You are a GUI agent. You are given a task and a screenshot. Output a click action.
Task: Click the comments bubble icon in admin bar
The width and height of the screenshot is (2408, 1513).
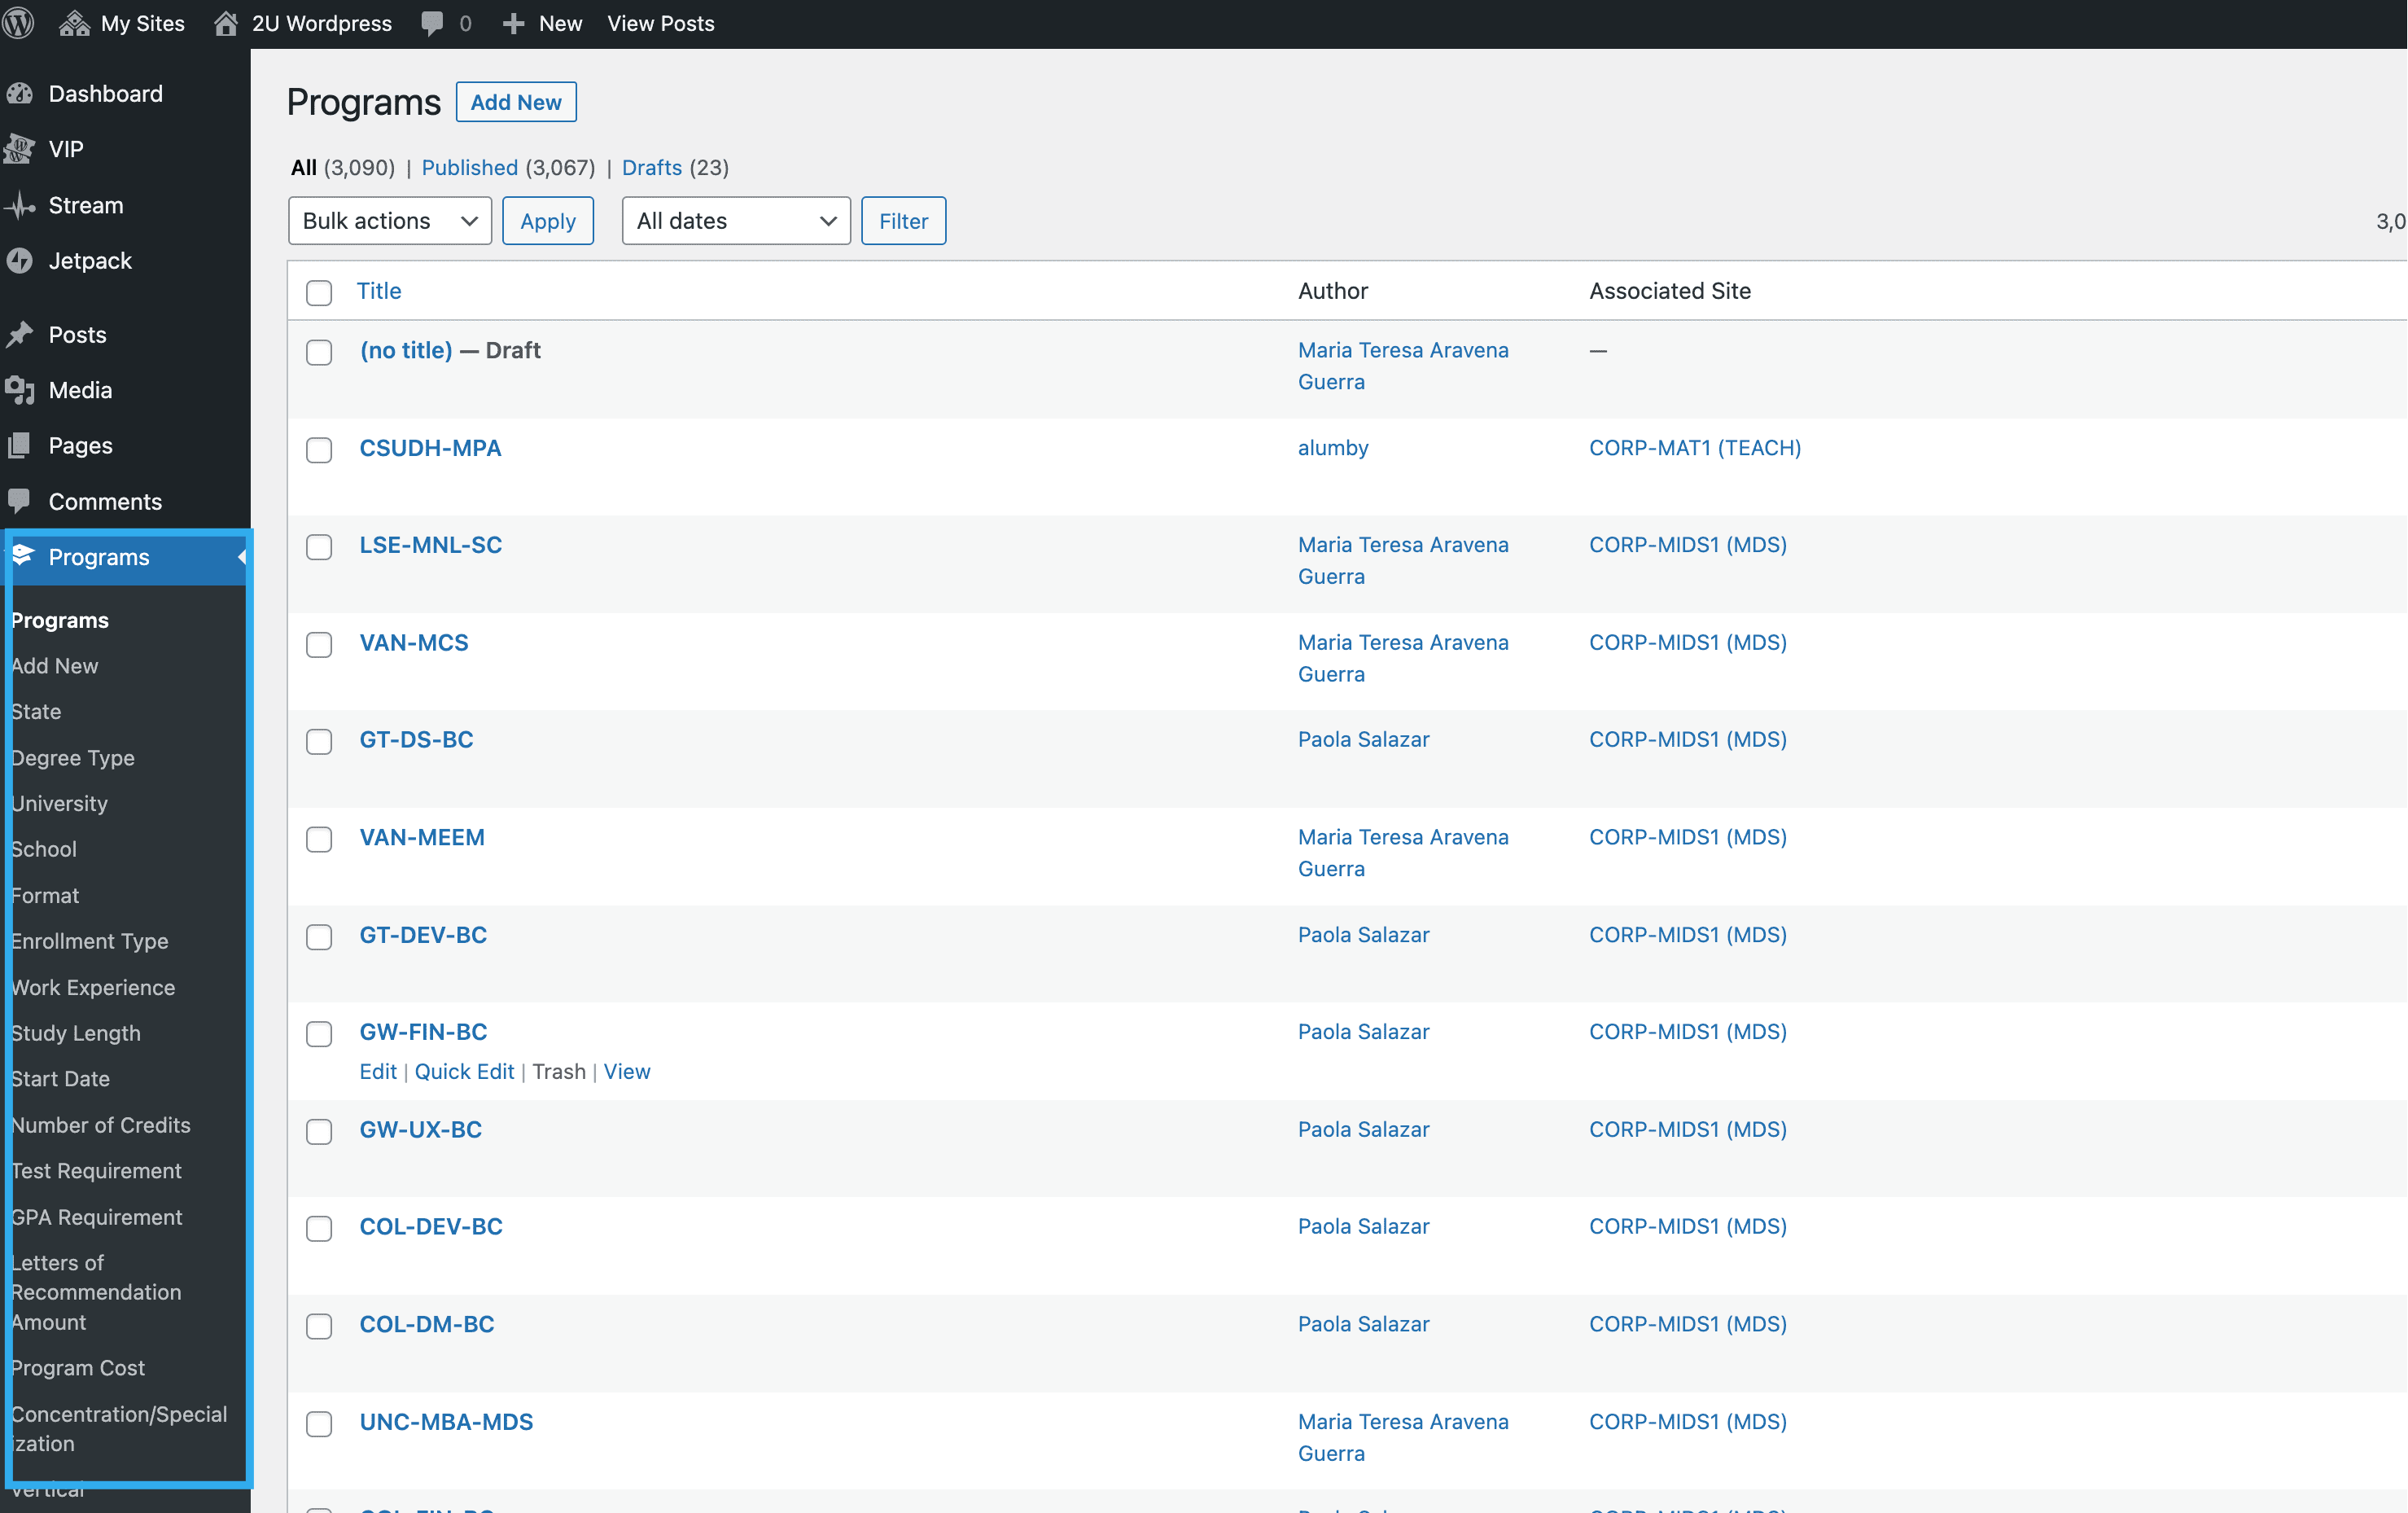click(432, 23)
